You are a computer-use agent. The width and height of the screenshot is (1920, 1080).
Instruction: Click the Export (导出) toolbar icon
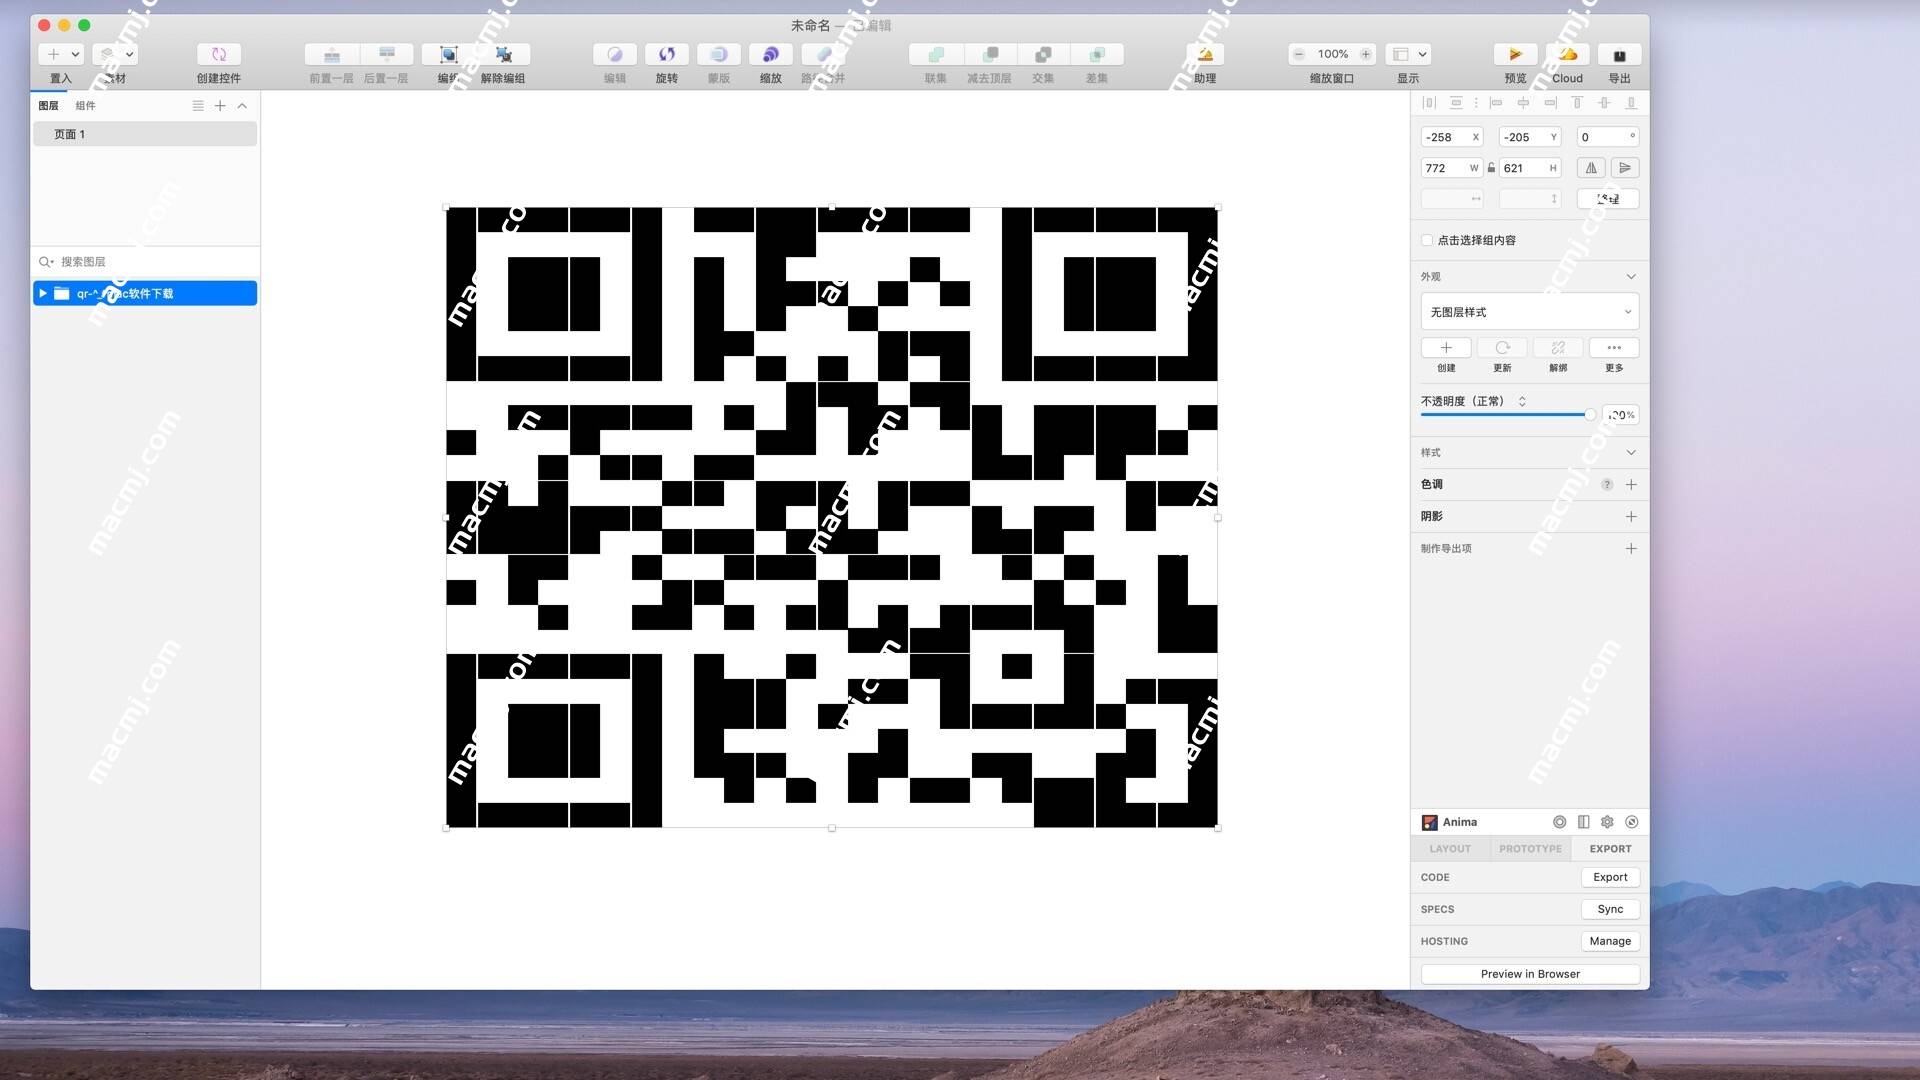point(1619,54)
